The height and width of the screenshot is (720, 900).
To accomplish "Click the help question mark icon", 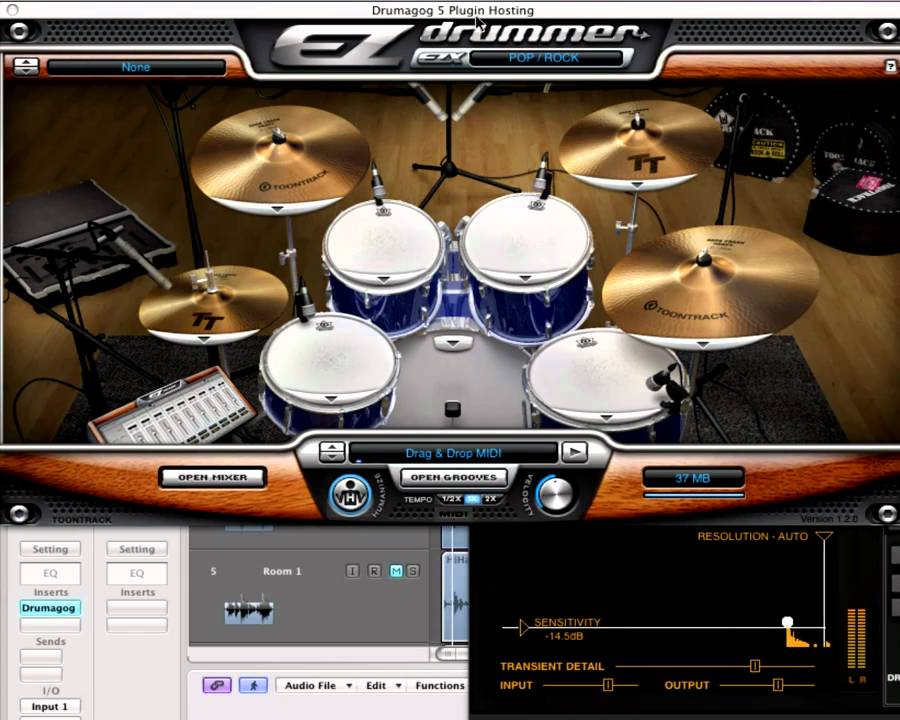I will pos(890,67).
